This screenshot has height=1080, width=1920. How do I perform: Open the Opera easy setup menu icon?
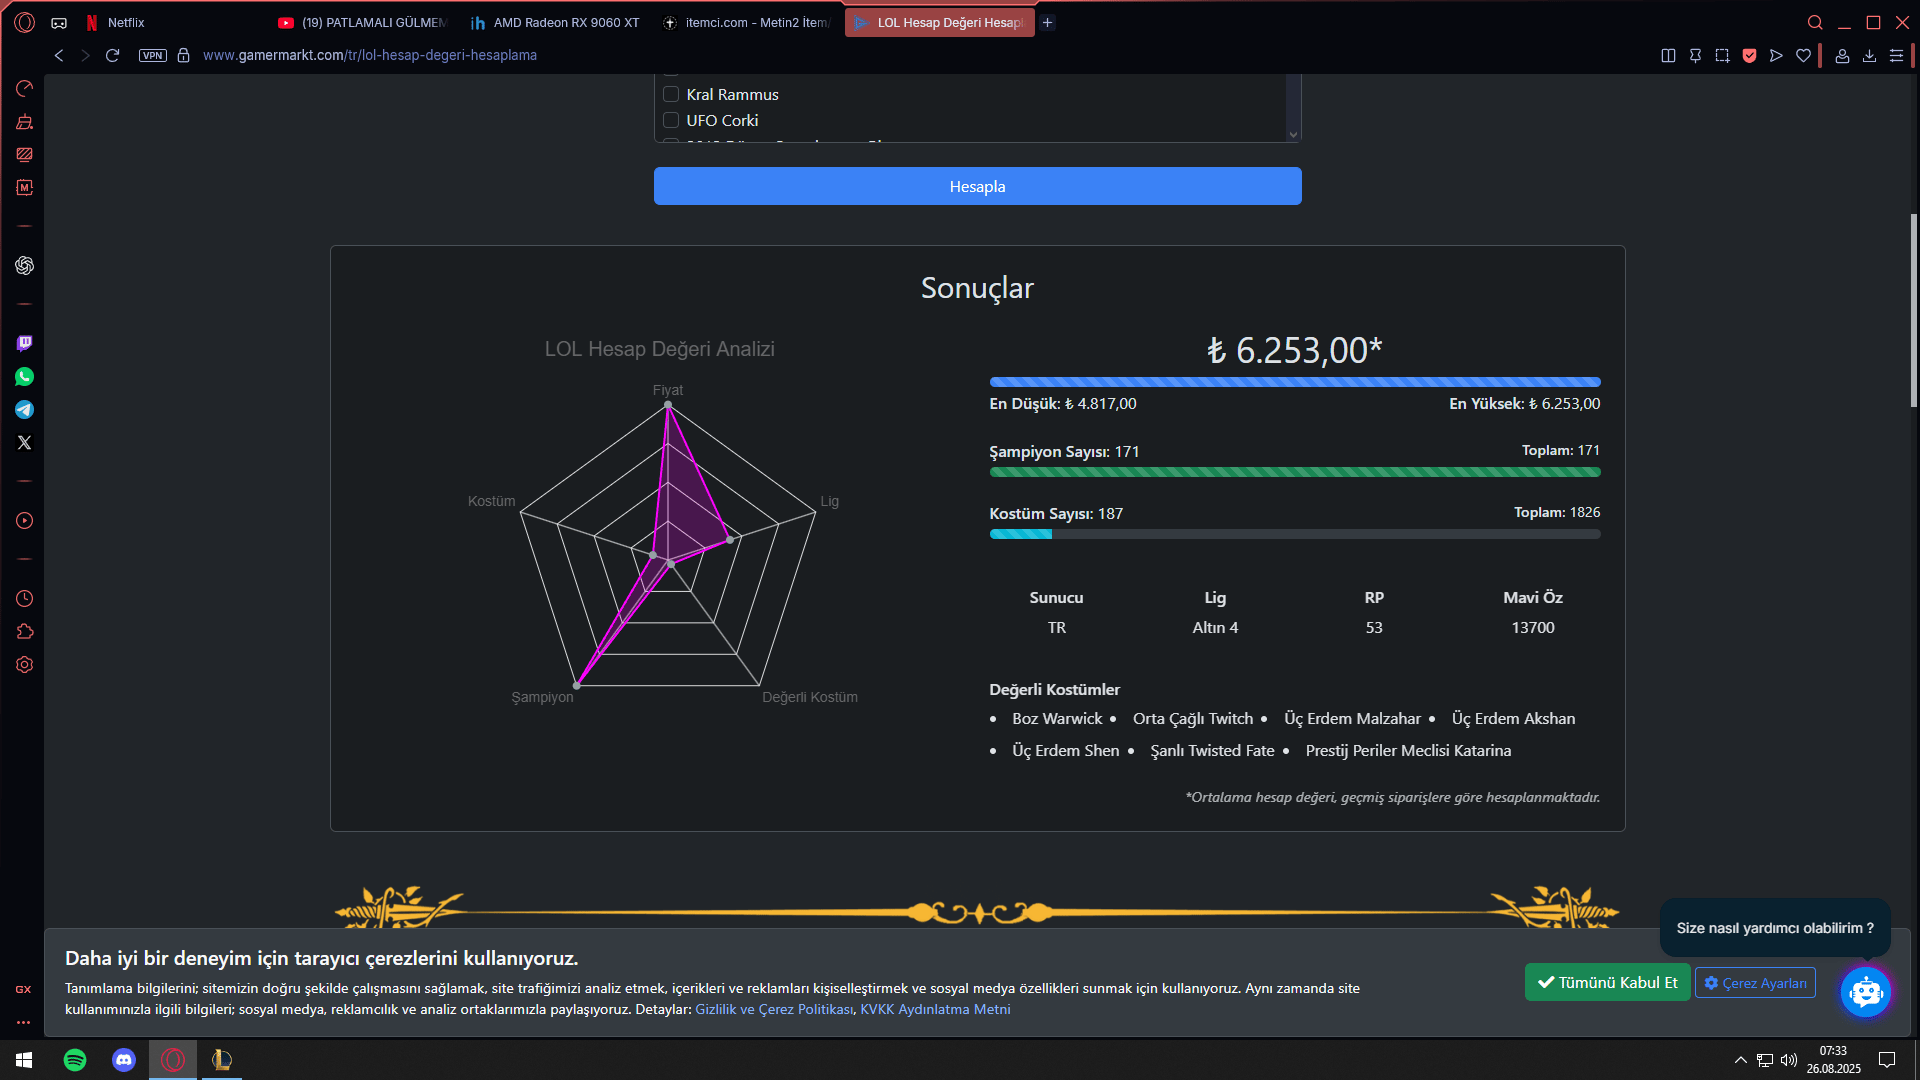tap(1896, 55)
